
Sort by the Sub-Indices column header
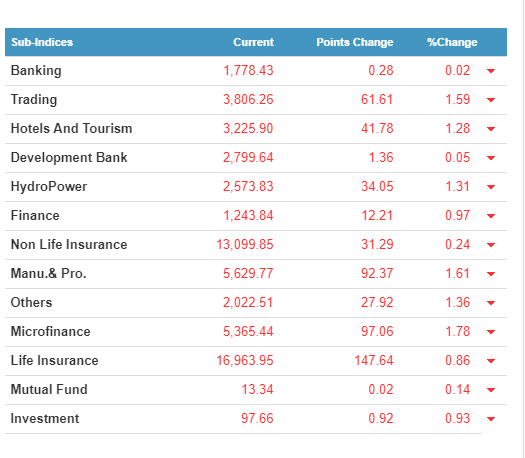(42, 42)
